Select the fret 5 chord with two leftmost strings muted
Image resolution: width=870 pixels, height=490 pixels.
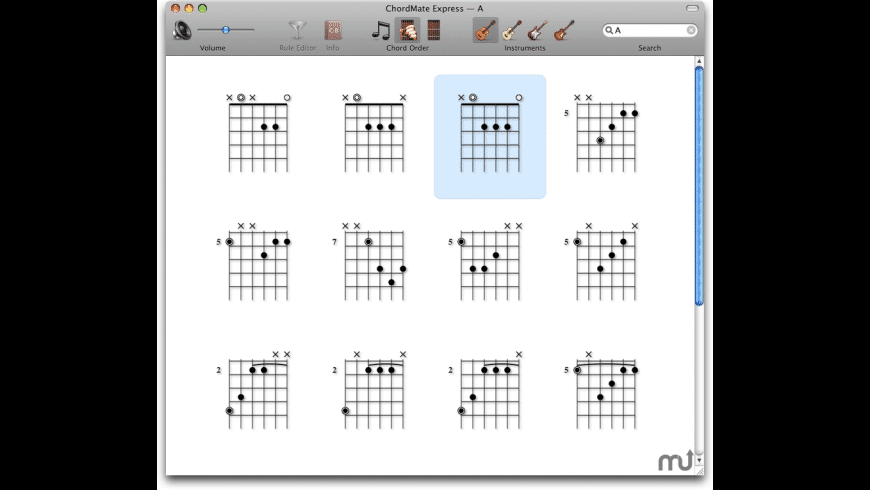(x=601, y=133)
